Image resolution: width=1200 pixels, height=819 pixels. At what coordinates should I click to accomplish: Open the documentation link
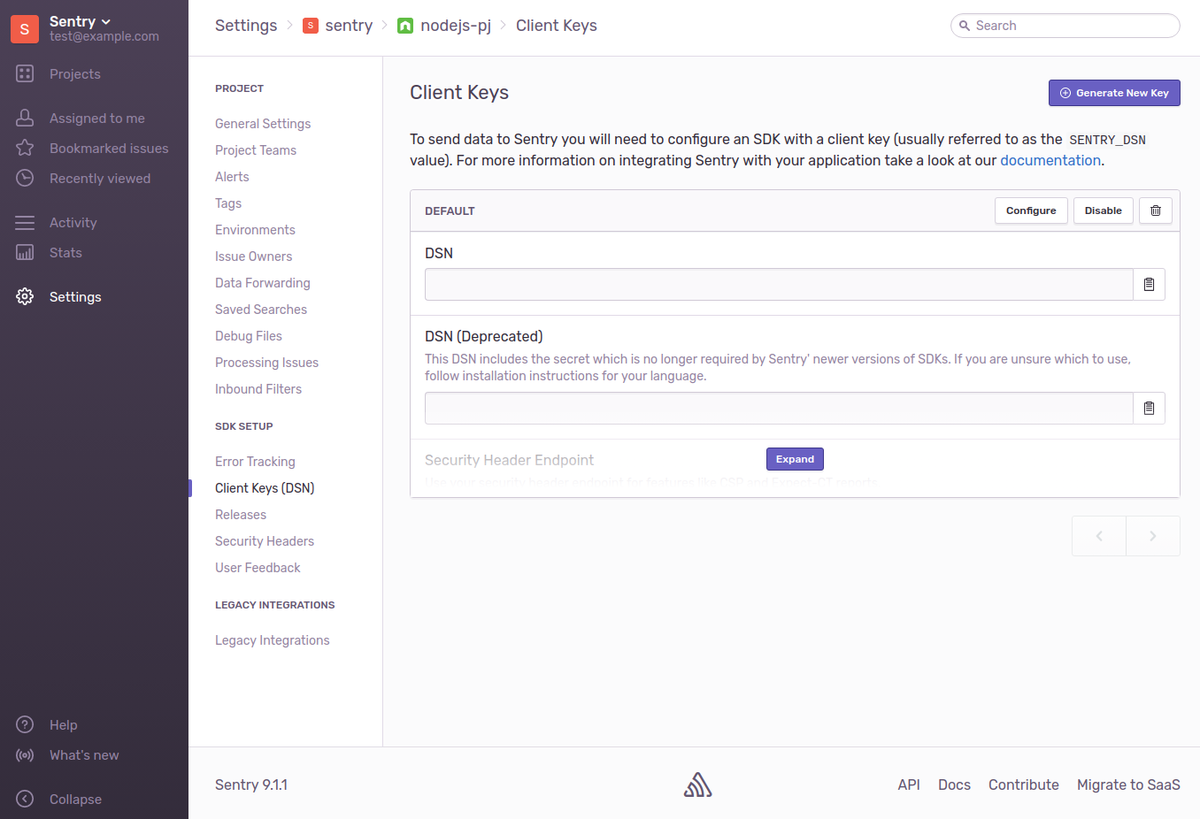1050,160
